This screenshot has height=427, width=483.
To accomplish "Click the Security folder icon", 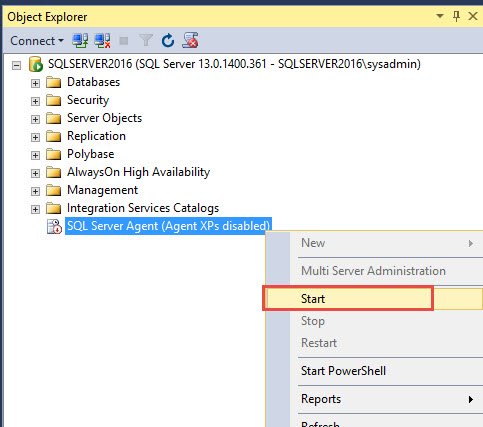I will (53, 100).
